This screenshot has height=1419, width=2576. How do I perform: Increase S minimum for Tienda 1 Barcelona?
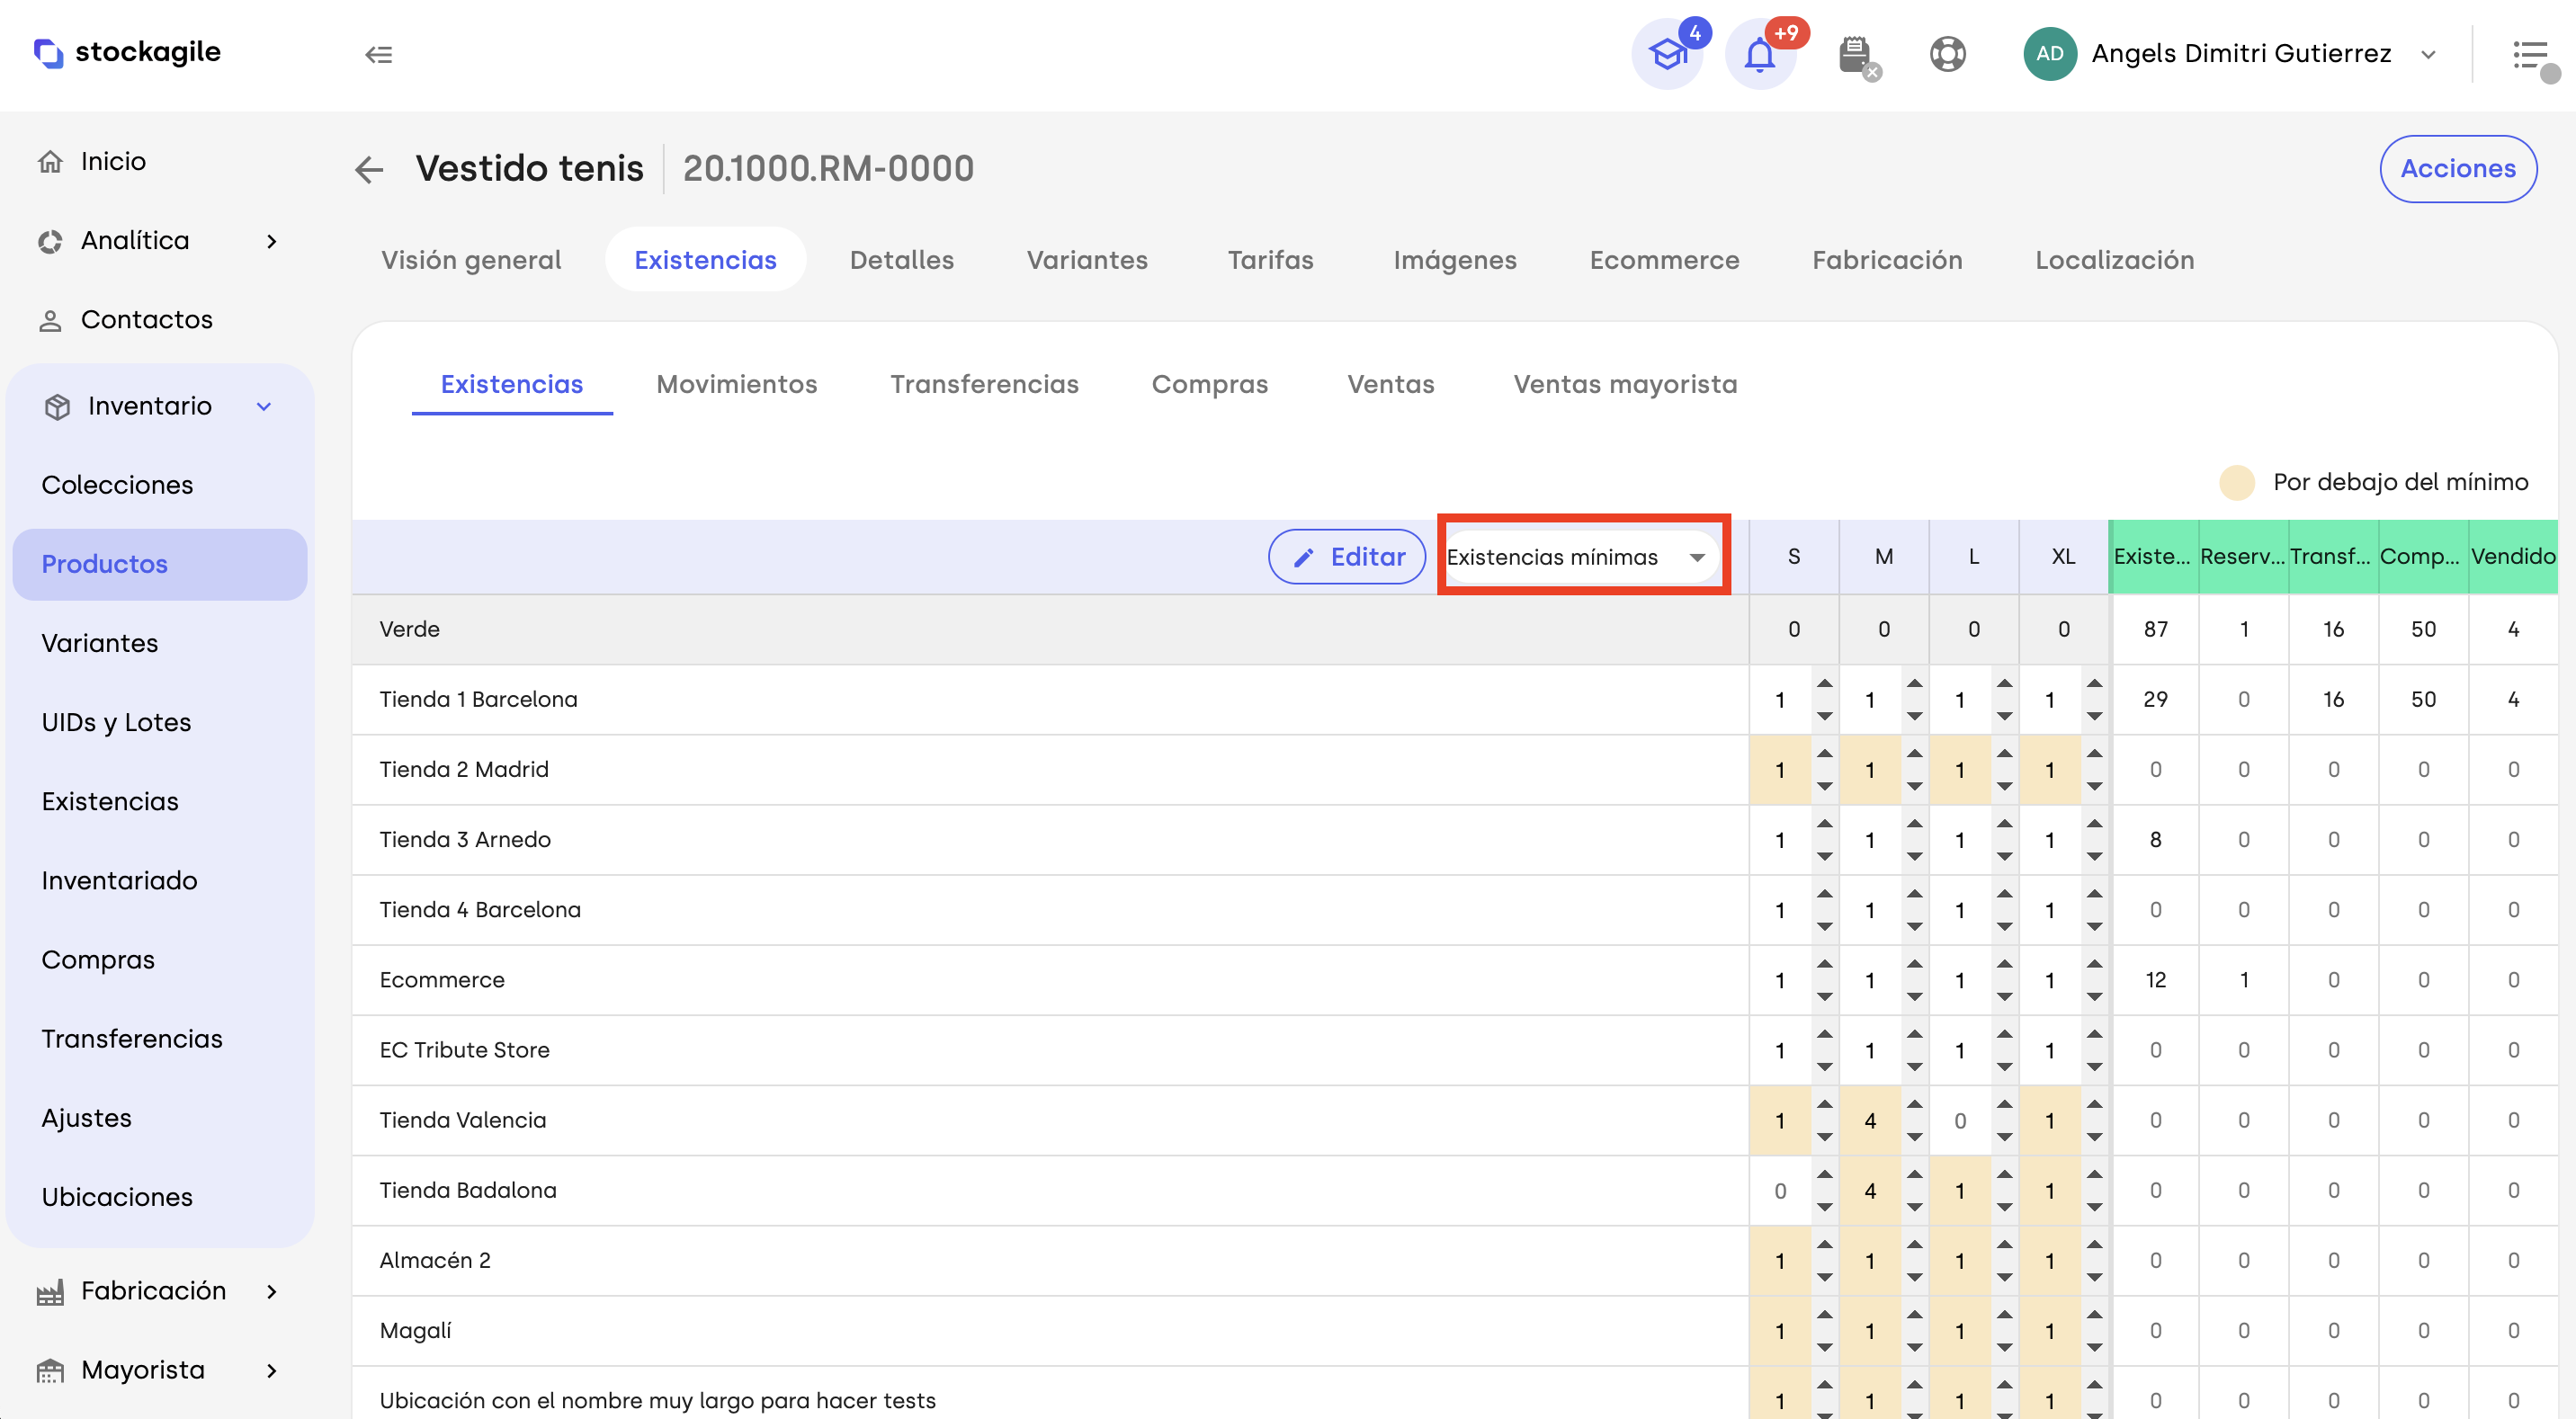pyautogui.click(x=1824, y=684)
